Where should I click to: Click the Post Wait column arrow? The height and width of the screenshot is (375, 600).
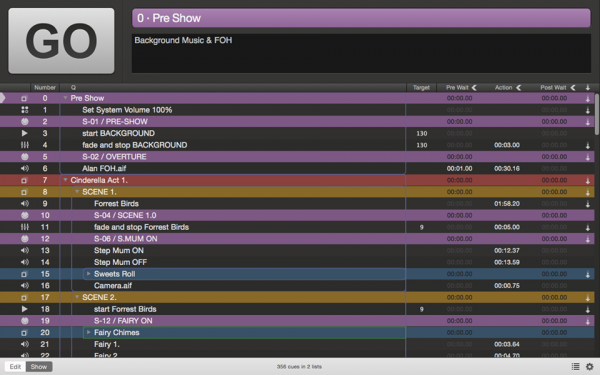pos(573,88)
